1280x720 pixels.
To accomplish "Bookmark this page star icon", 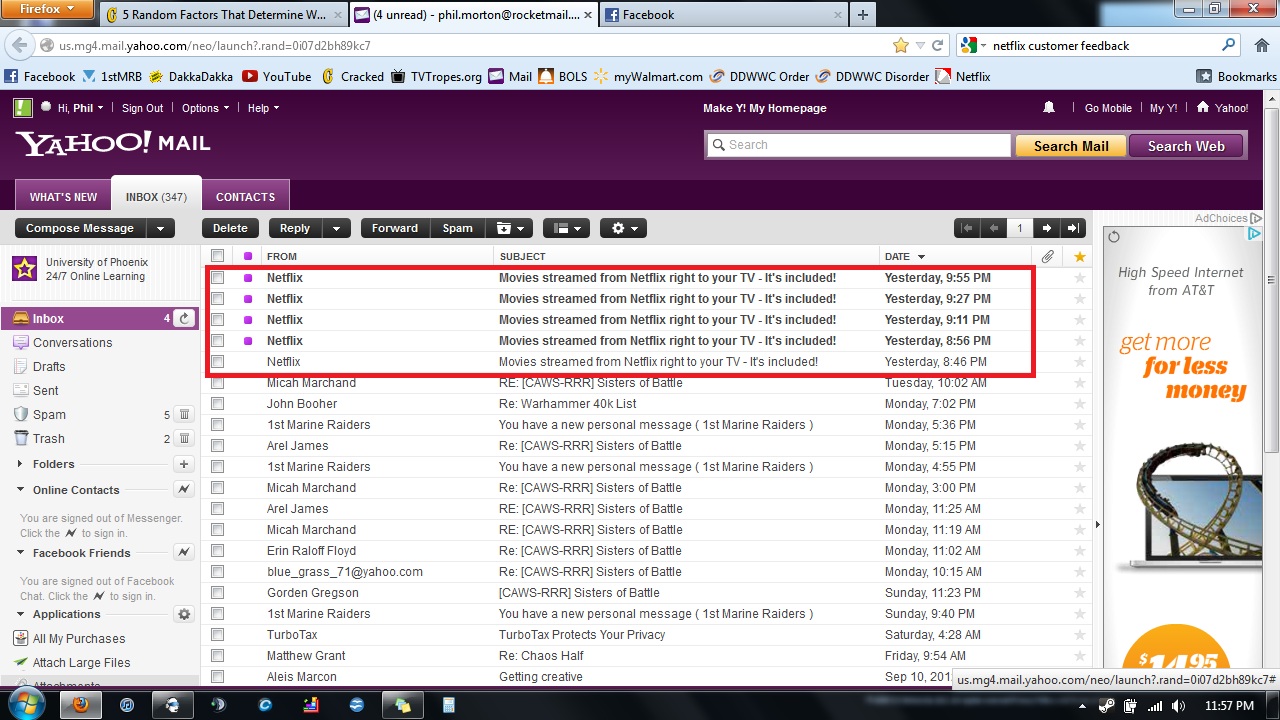I will tap(901, 45).
